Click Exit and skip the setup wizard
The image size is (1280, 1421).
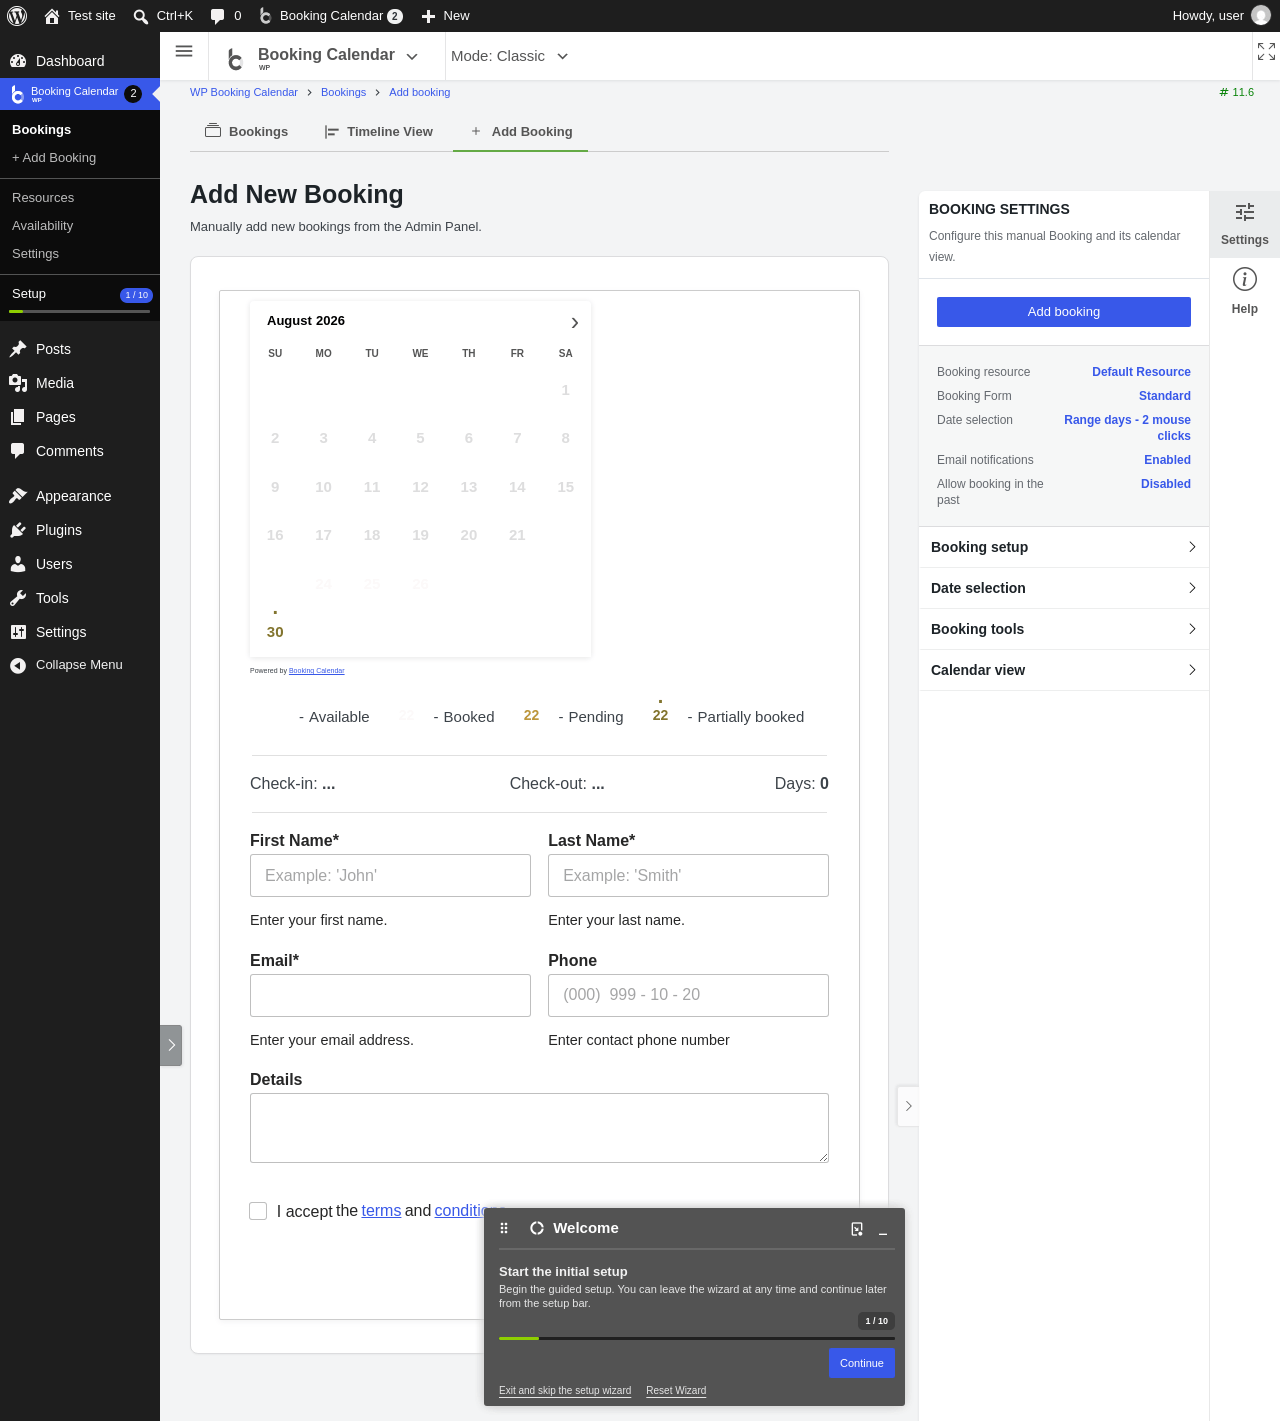pos(565,1391)
